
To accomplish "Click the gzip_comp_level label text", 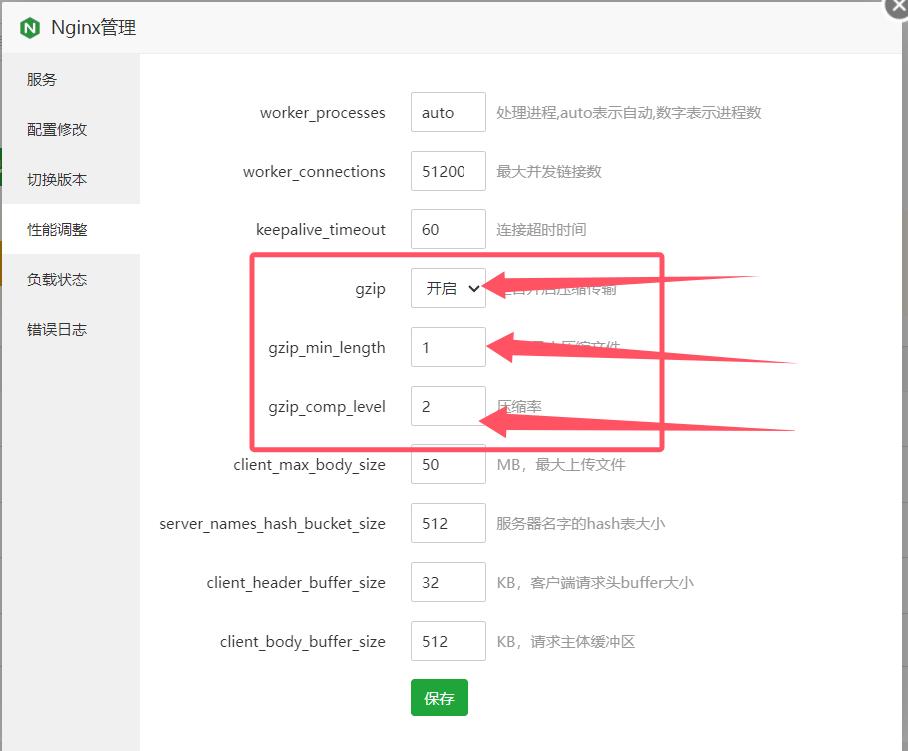I will click(327, 407).
